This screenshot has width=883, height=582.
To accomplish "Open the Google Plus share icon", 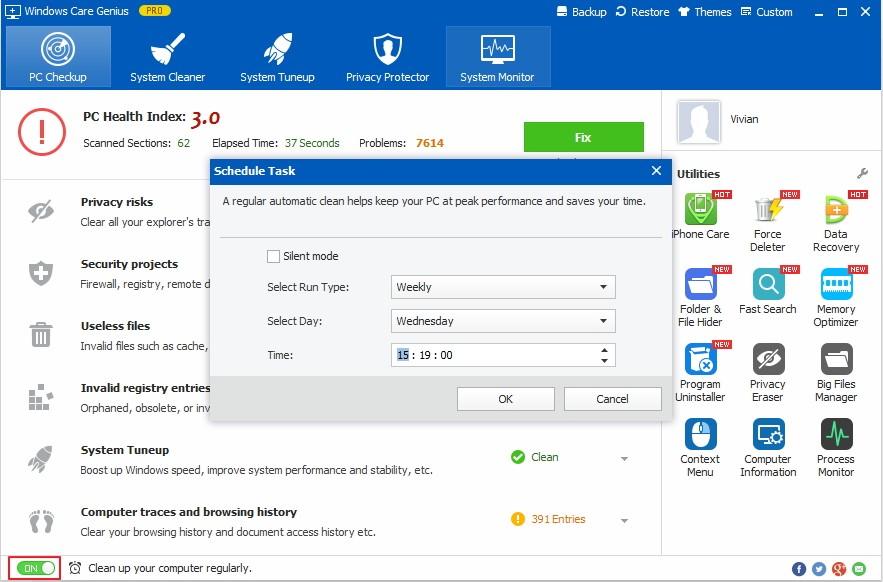I will pyautogui.click(x=839, y=568).
